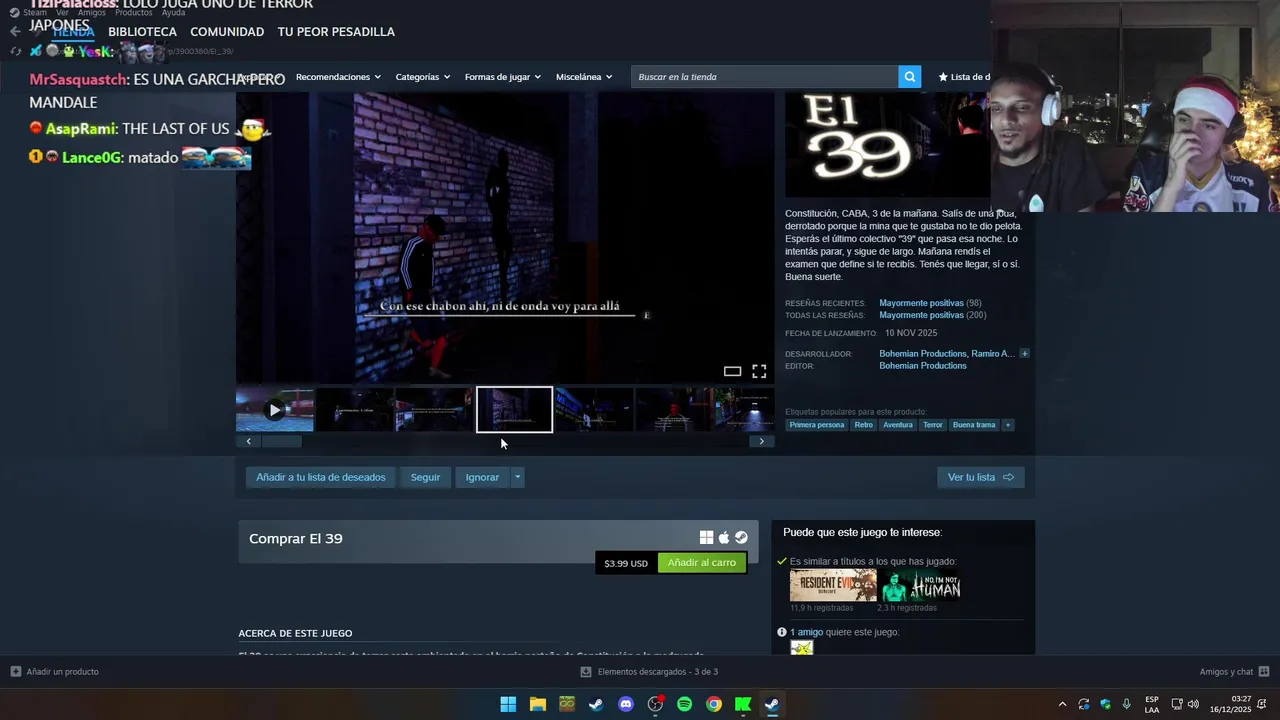Open Amigos y chat icon
This screenshot has width=1280, height=720.
click(1264, 672)
